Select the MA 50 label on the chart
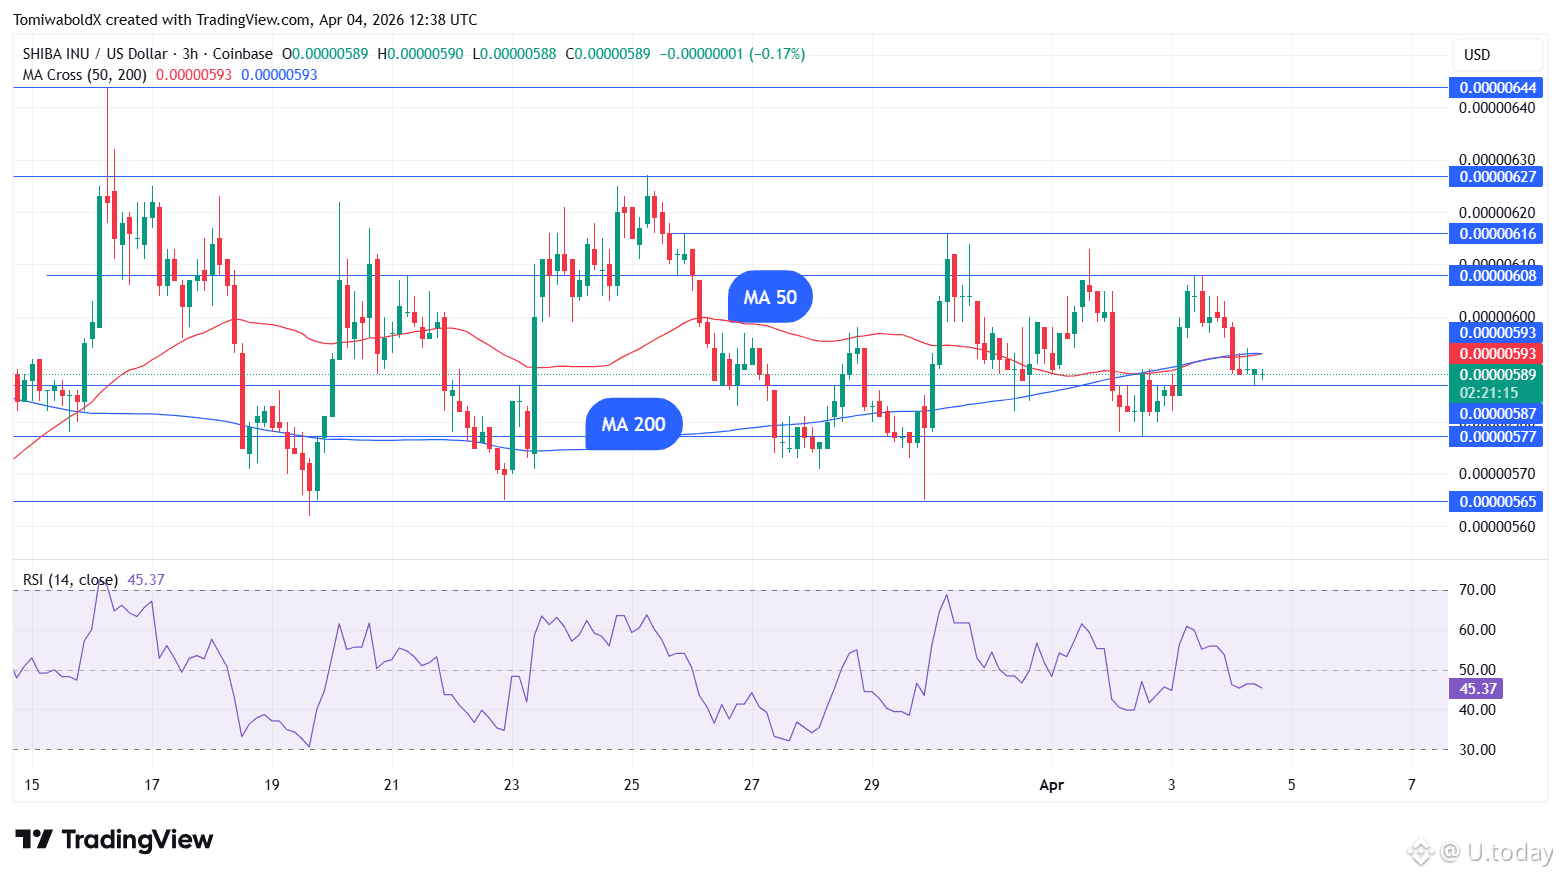This screenshot has width=1561, height=877. coord(770,296)
